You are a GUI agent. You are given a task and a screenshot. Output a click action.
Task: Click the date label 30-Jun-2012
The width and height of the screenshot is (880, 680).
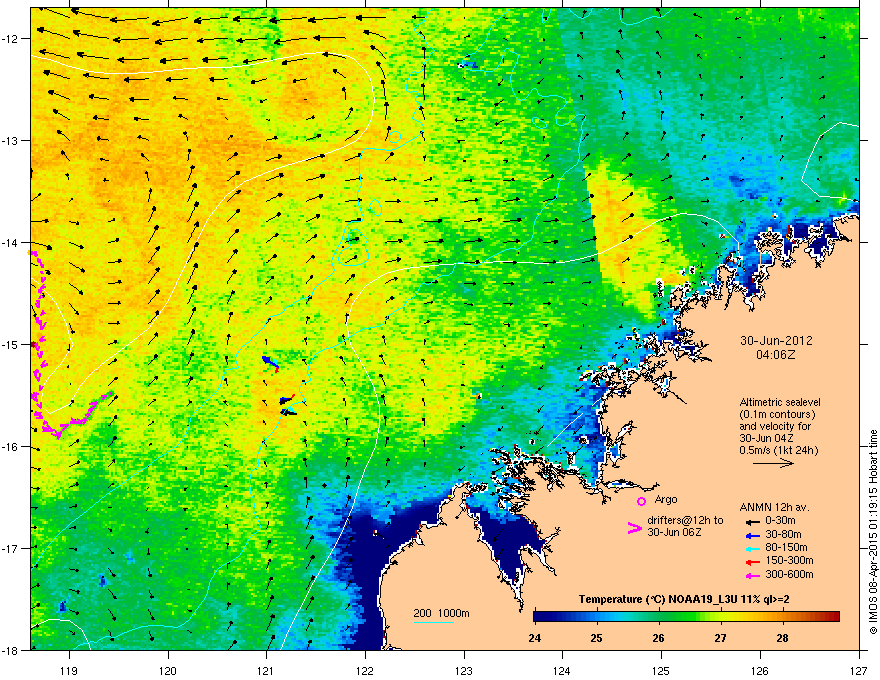[776, 341]
